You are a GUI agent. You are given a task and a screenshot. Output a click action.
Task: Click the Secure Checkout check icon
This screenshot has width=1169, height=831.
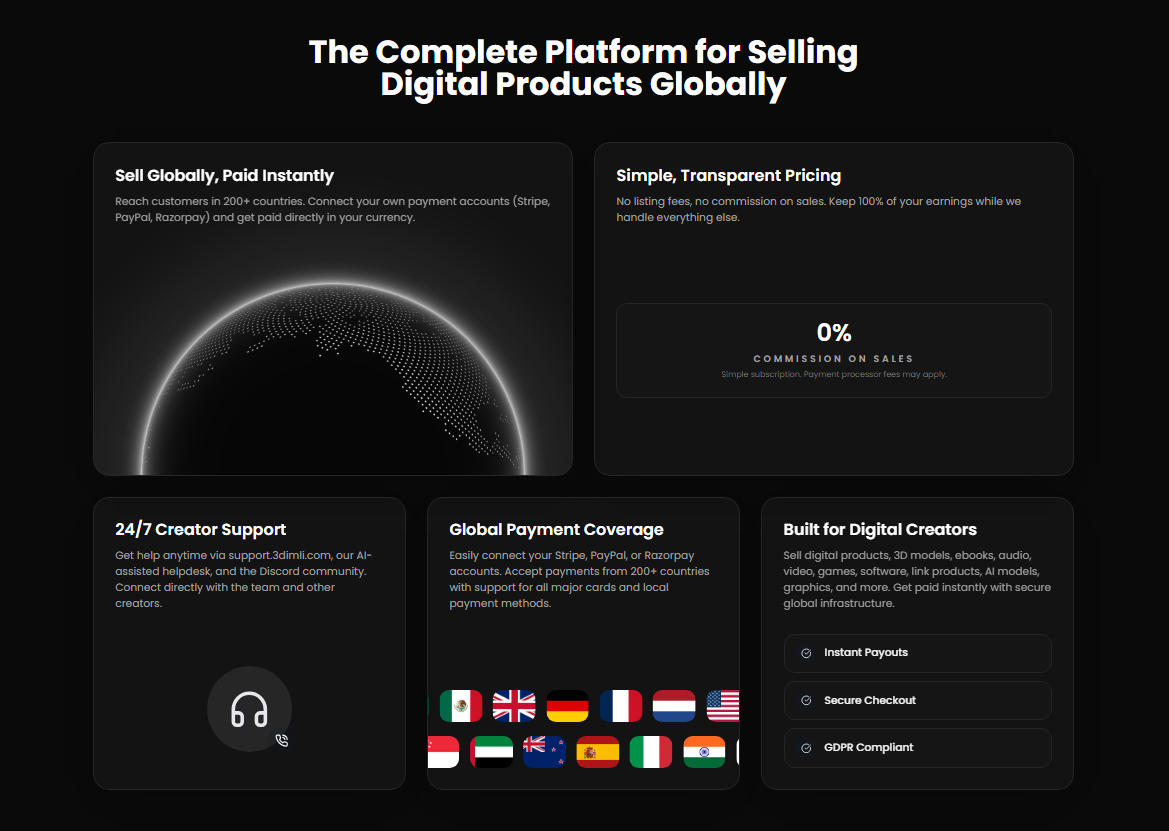[x=806, y=701]
